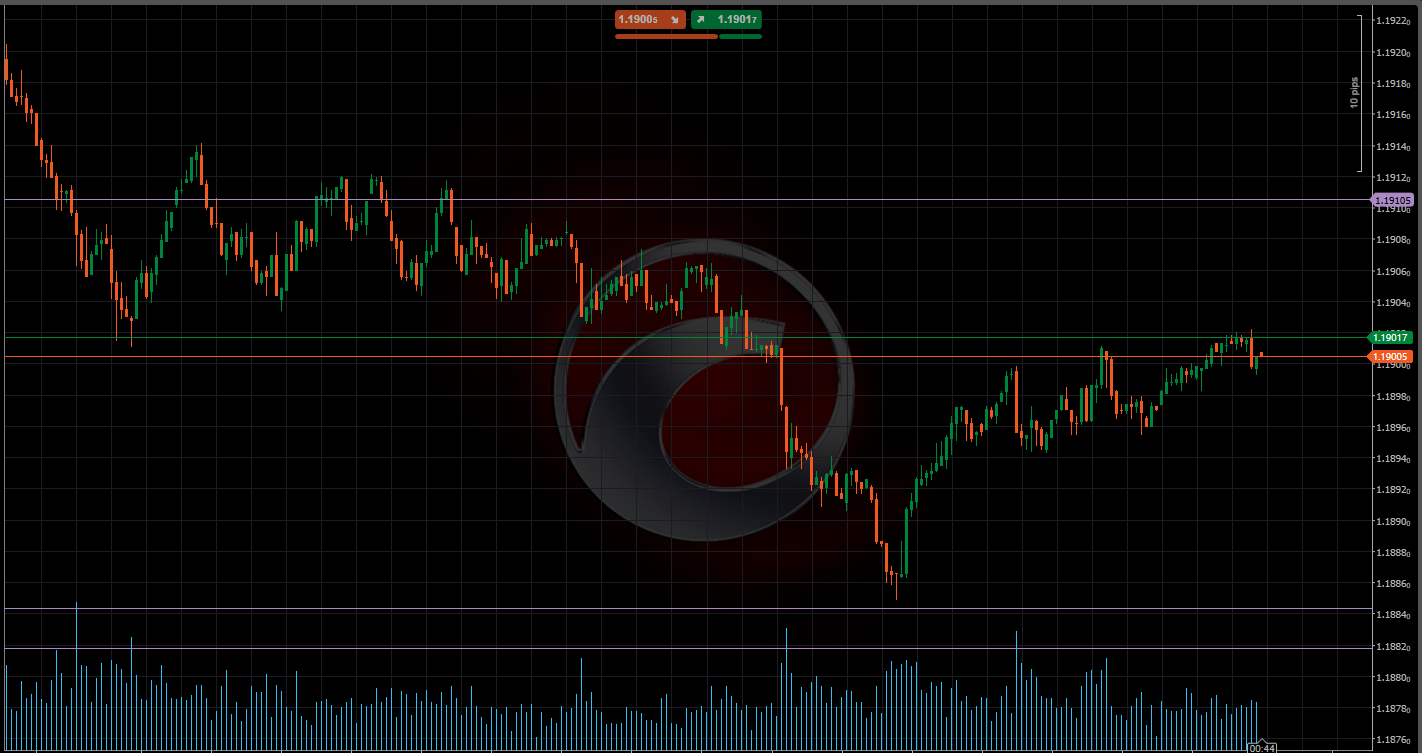Click the green buy sentiment bar
1422x753 pixels.
[x=740, y=36]
